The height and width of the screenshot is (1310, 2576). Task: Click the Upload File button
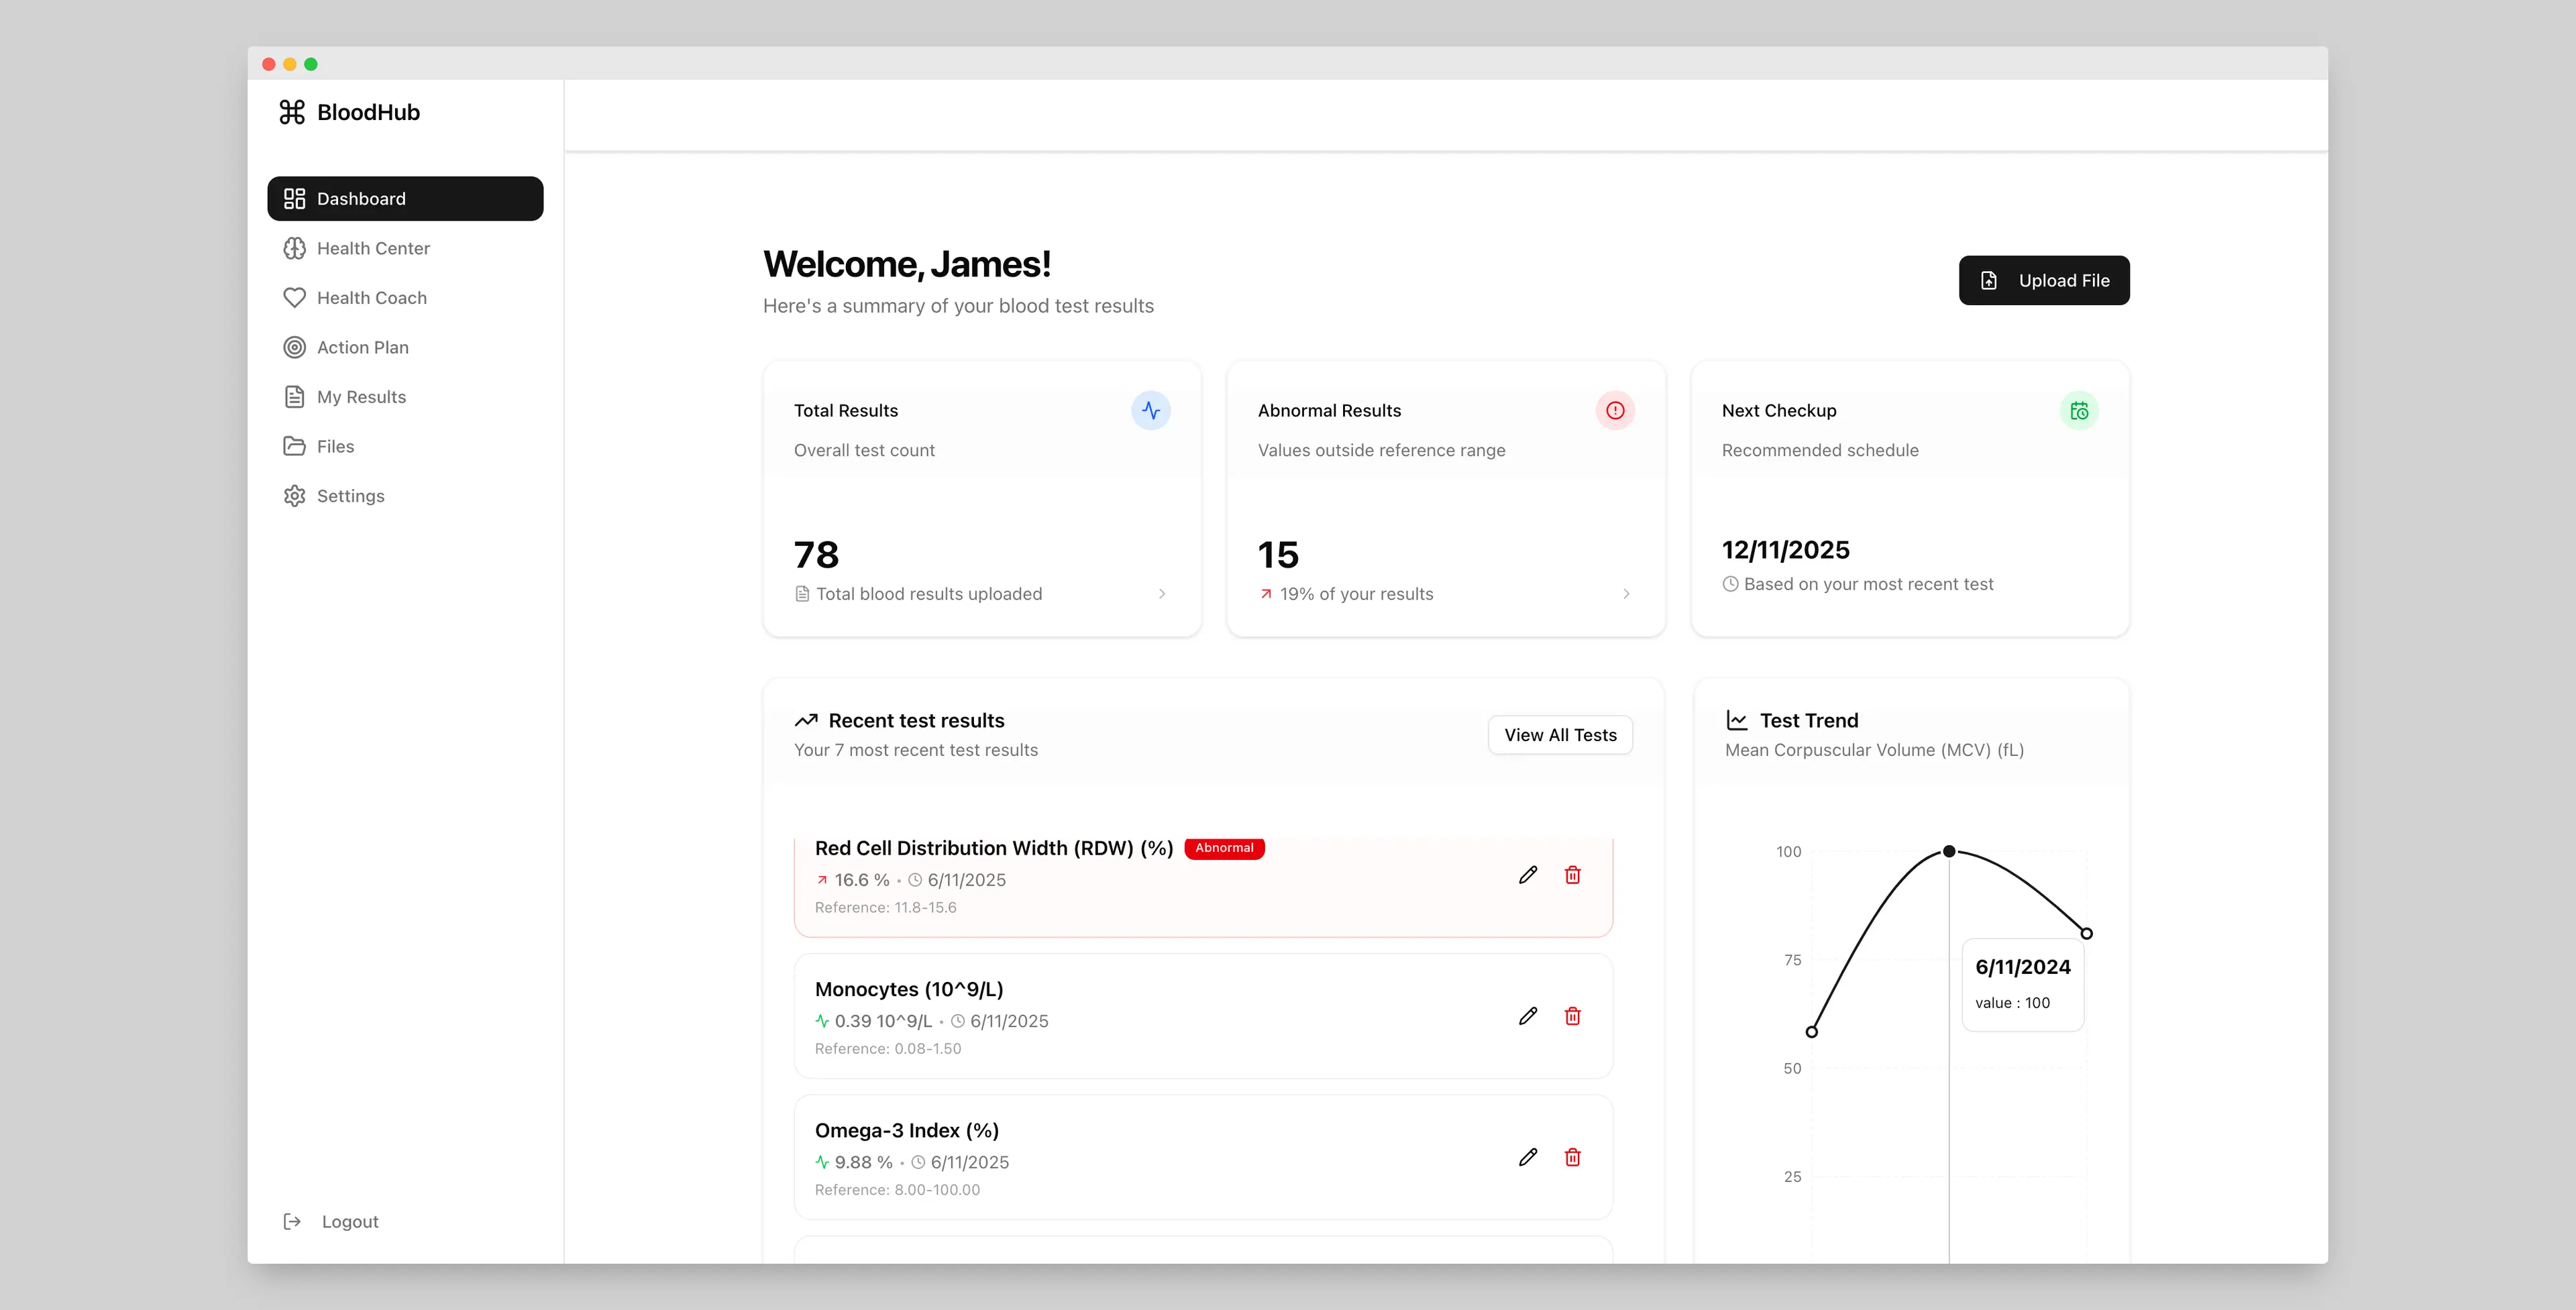coord(2043,280)
